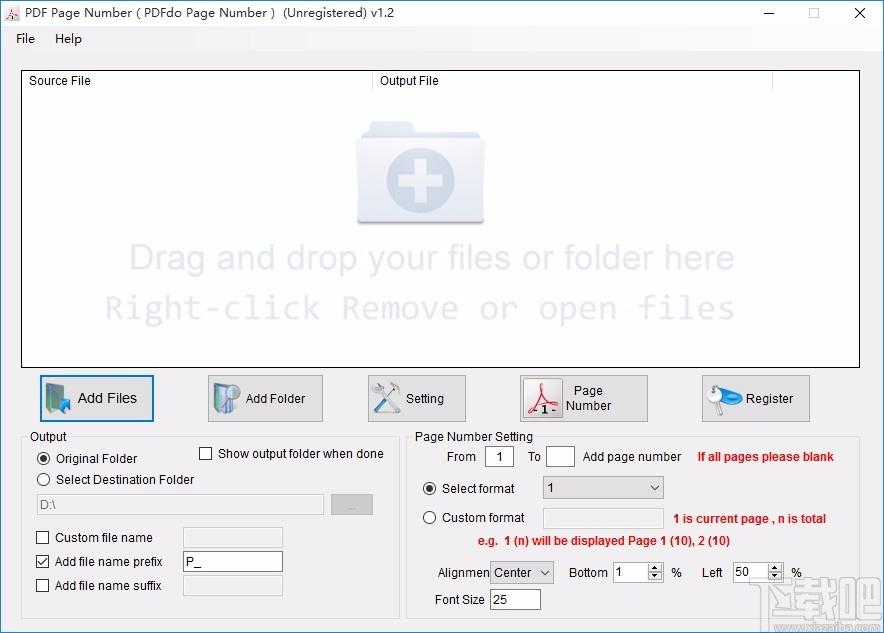Decrease the Bottom percent value

click(655, 577)
